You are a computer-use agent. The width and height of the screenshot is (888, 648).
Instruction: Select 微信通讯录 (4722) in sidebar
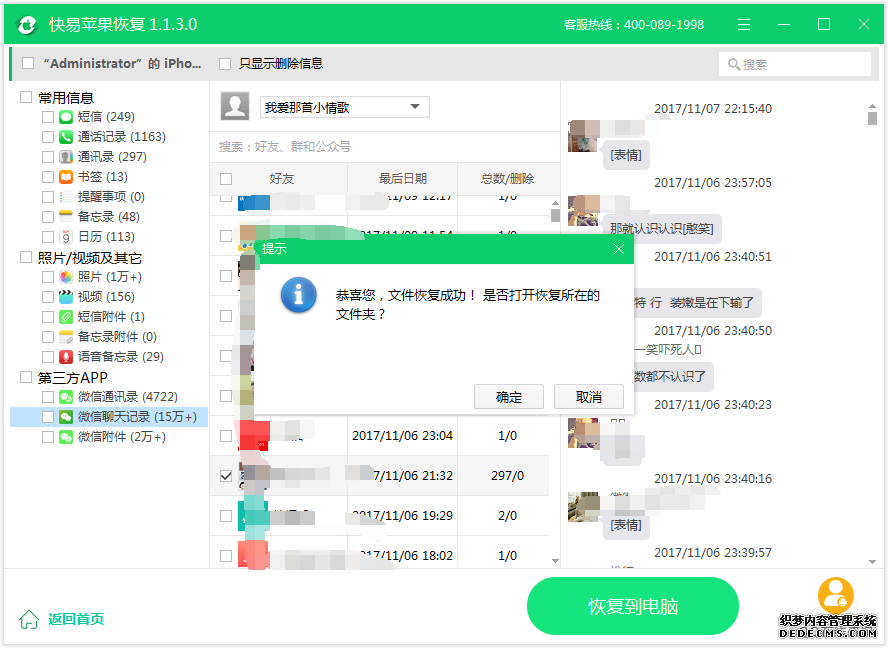pyautogui.click(x=127, y=397)
